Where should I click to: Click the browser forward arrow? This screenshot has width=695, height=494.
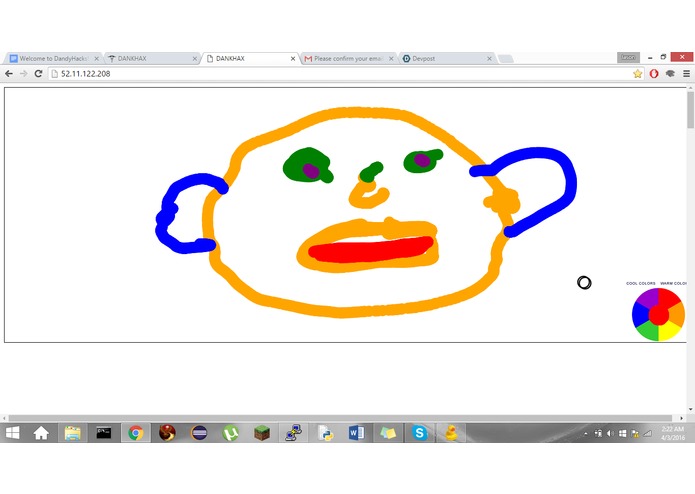[23, 74]
